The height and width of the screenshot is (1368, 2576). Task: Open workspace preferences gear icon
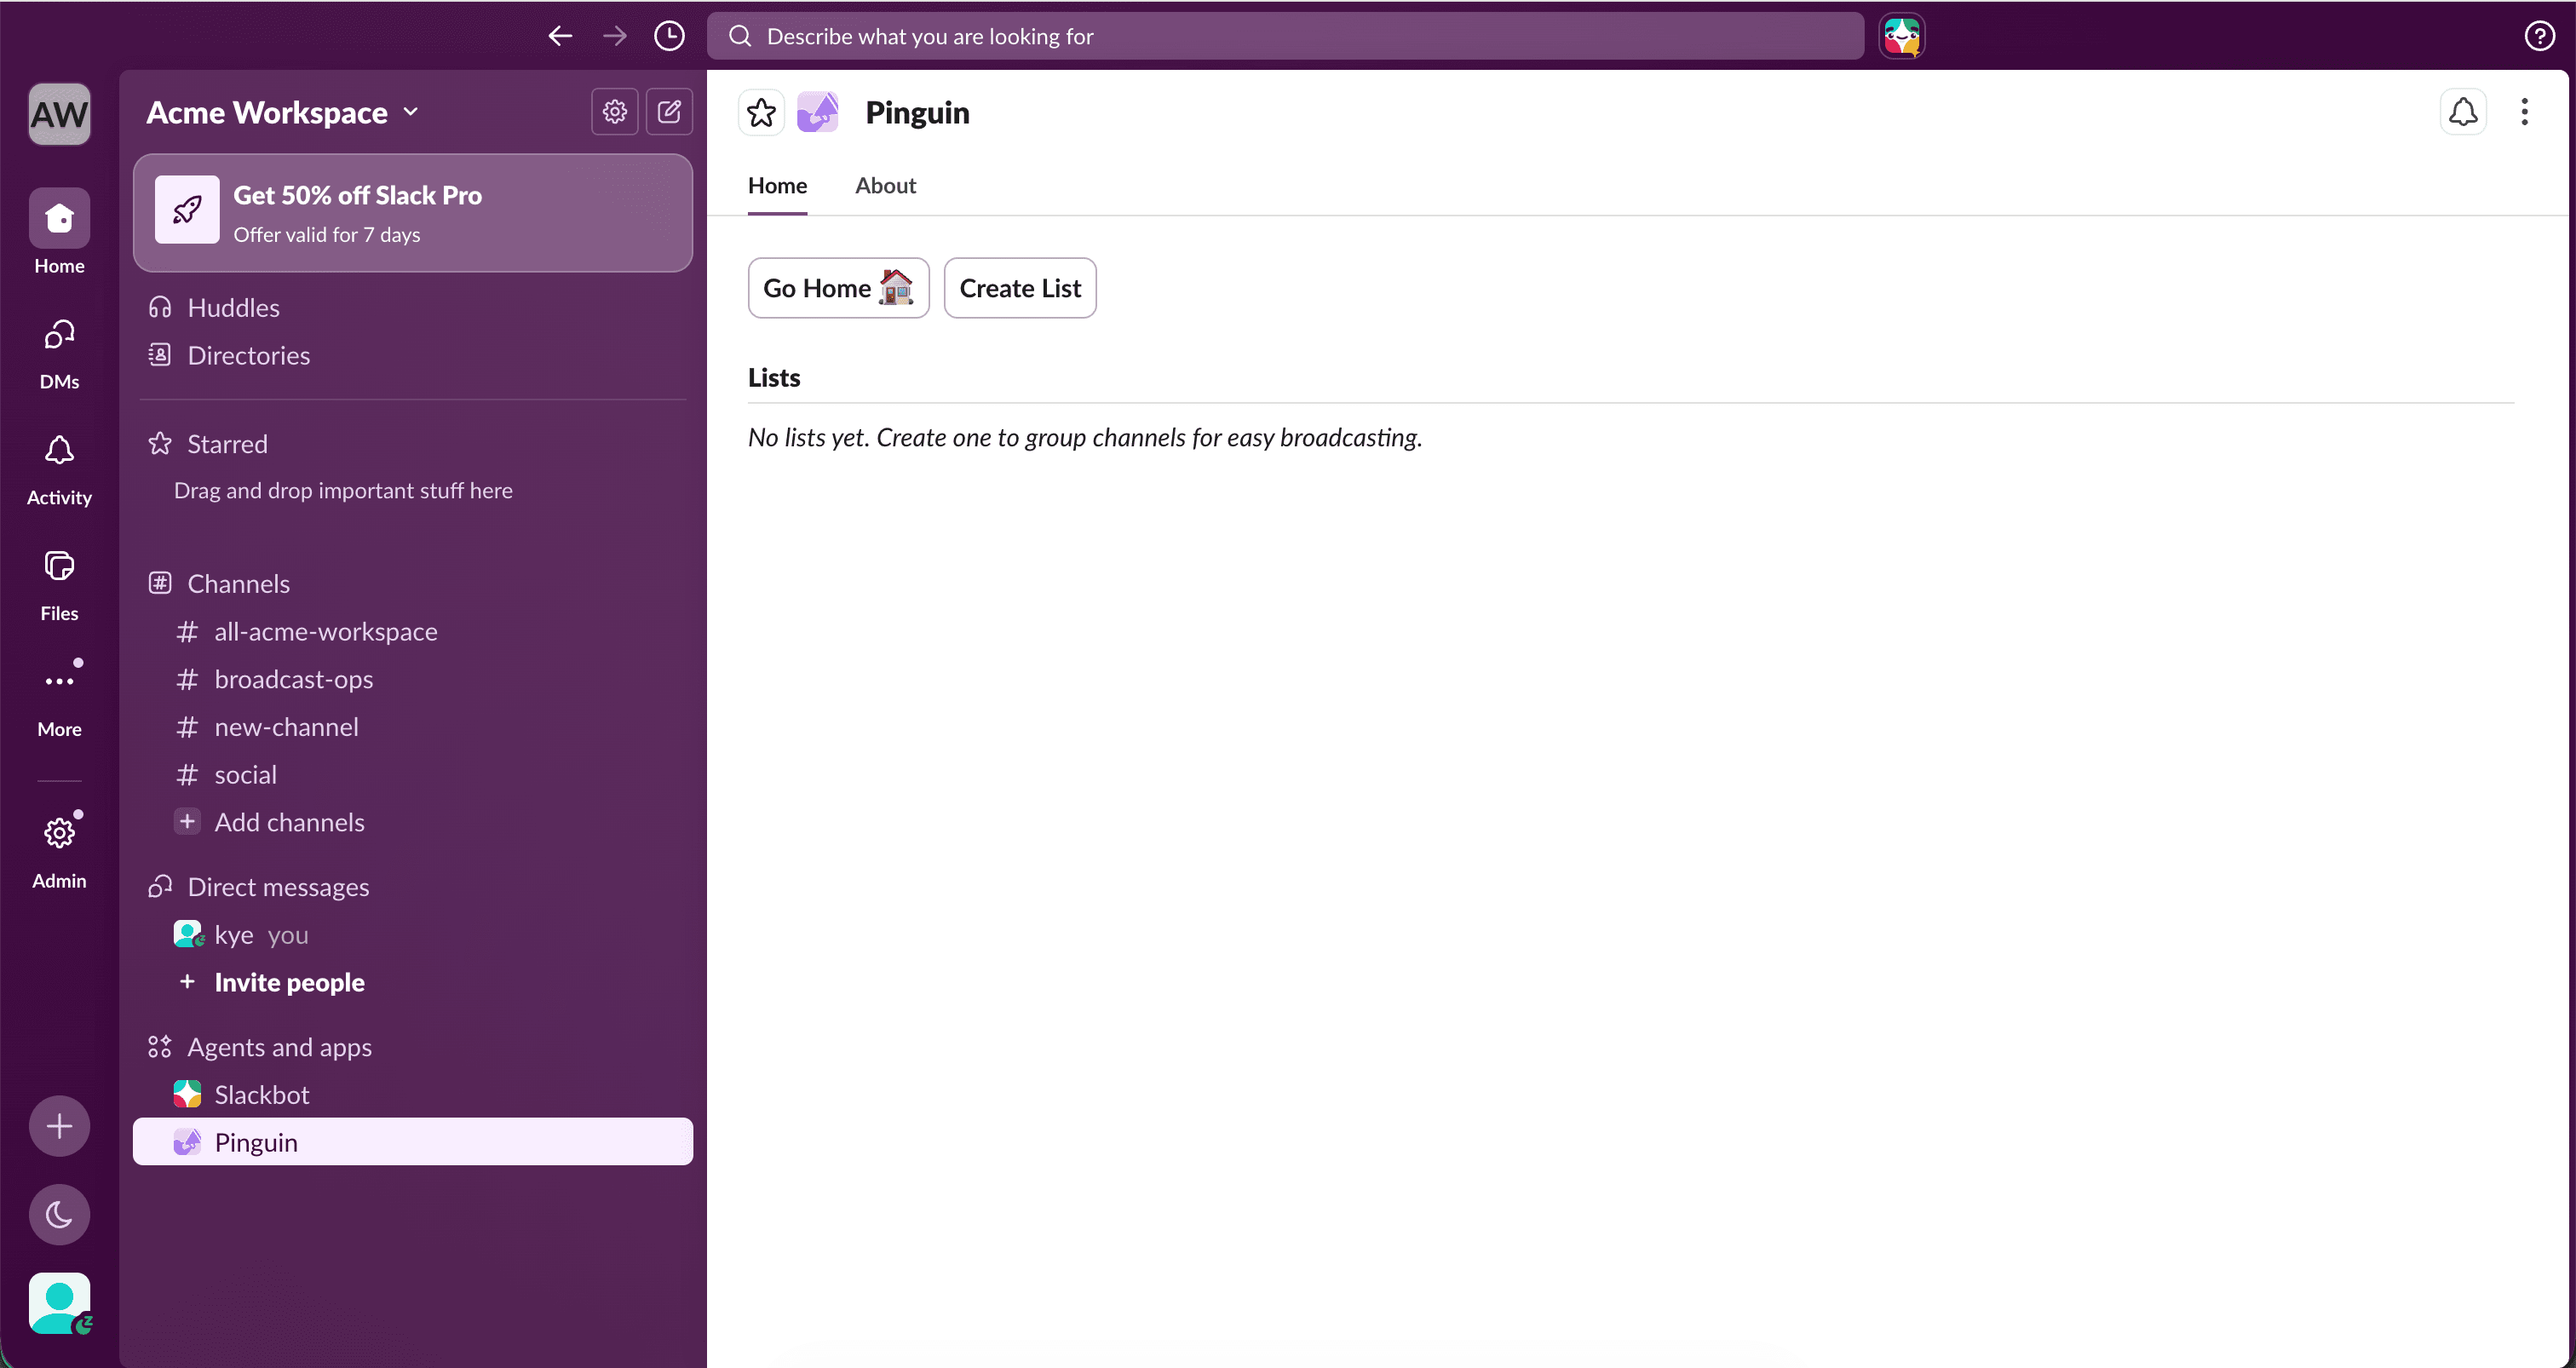coord(614,111)
